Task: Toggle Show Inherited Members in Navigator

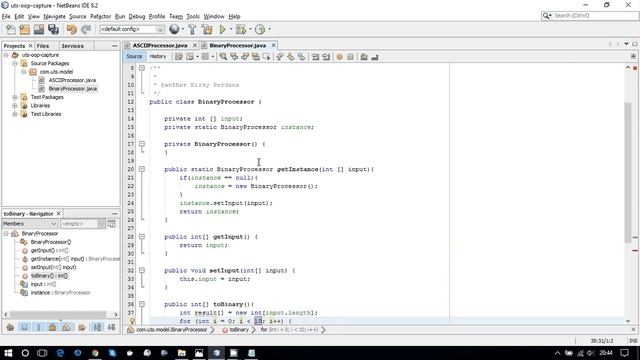Action: (10, 327)
